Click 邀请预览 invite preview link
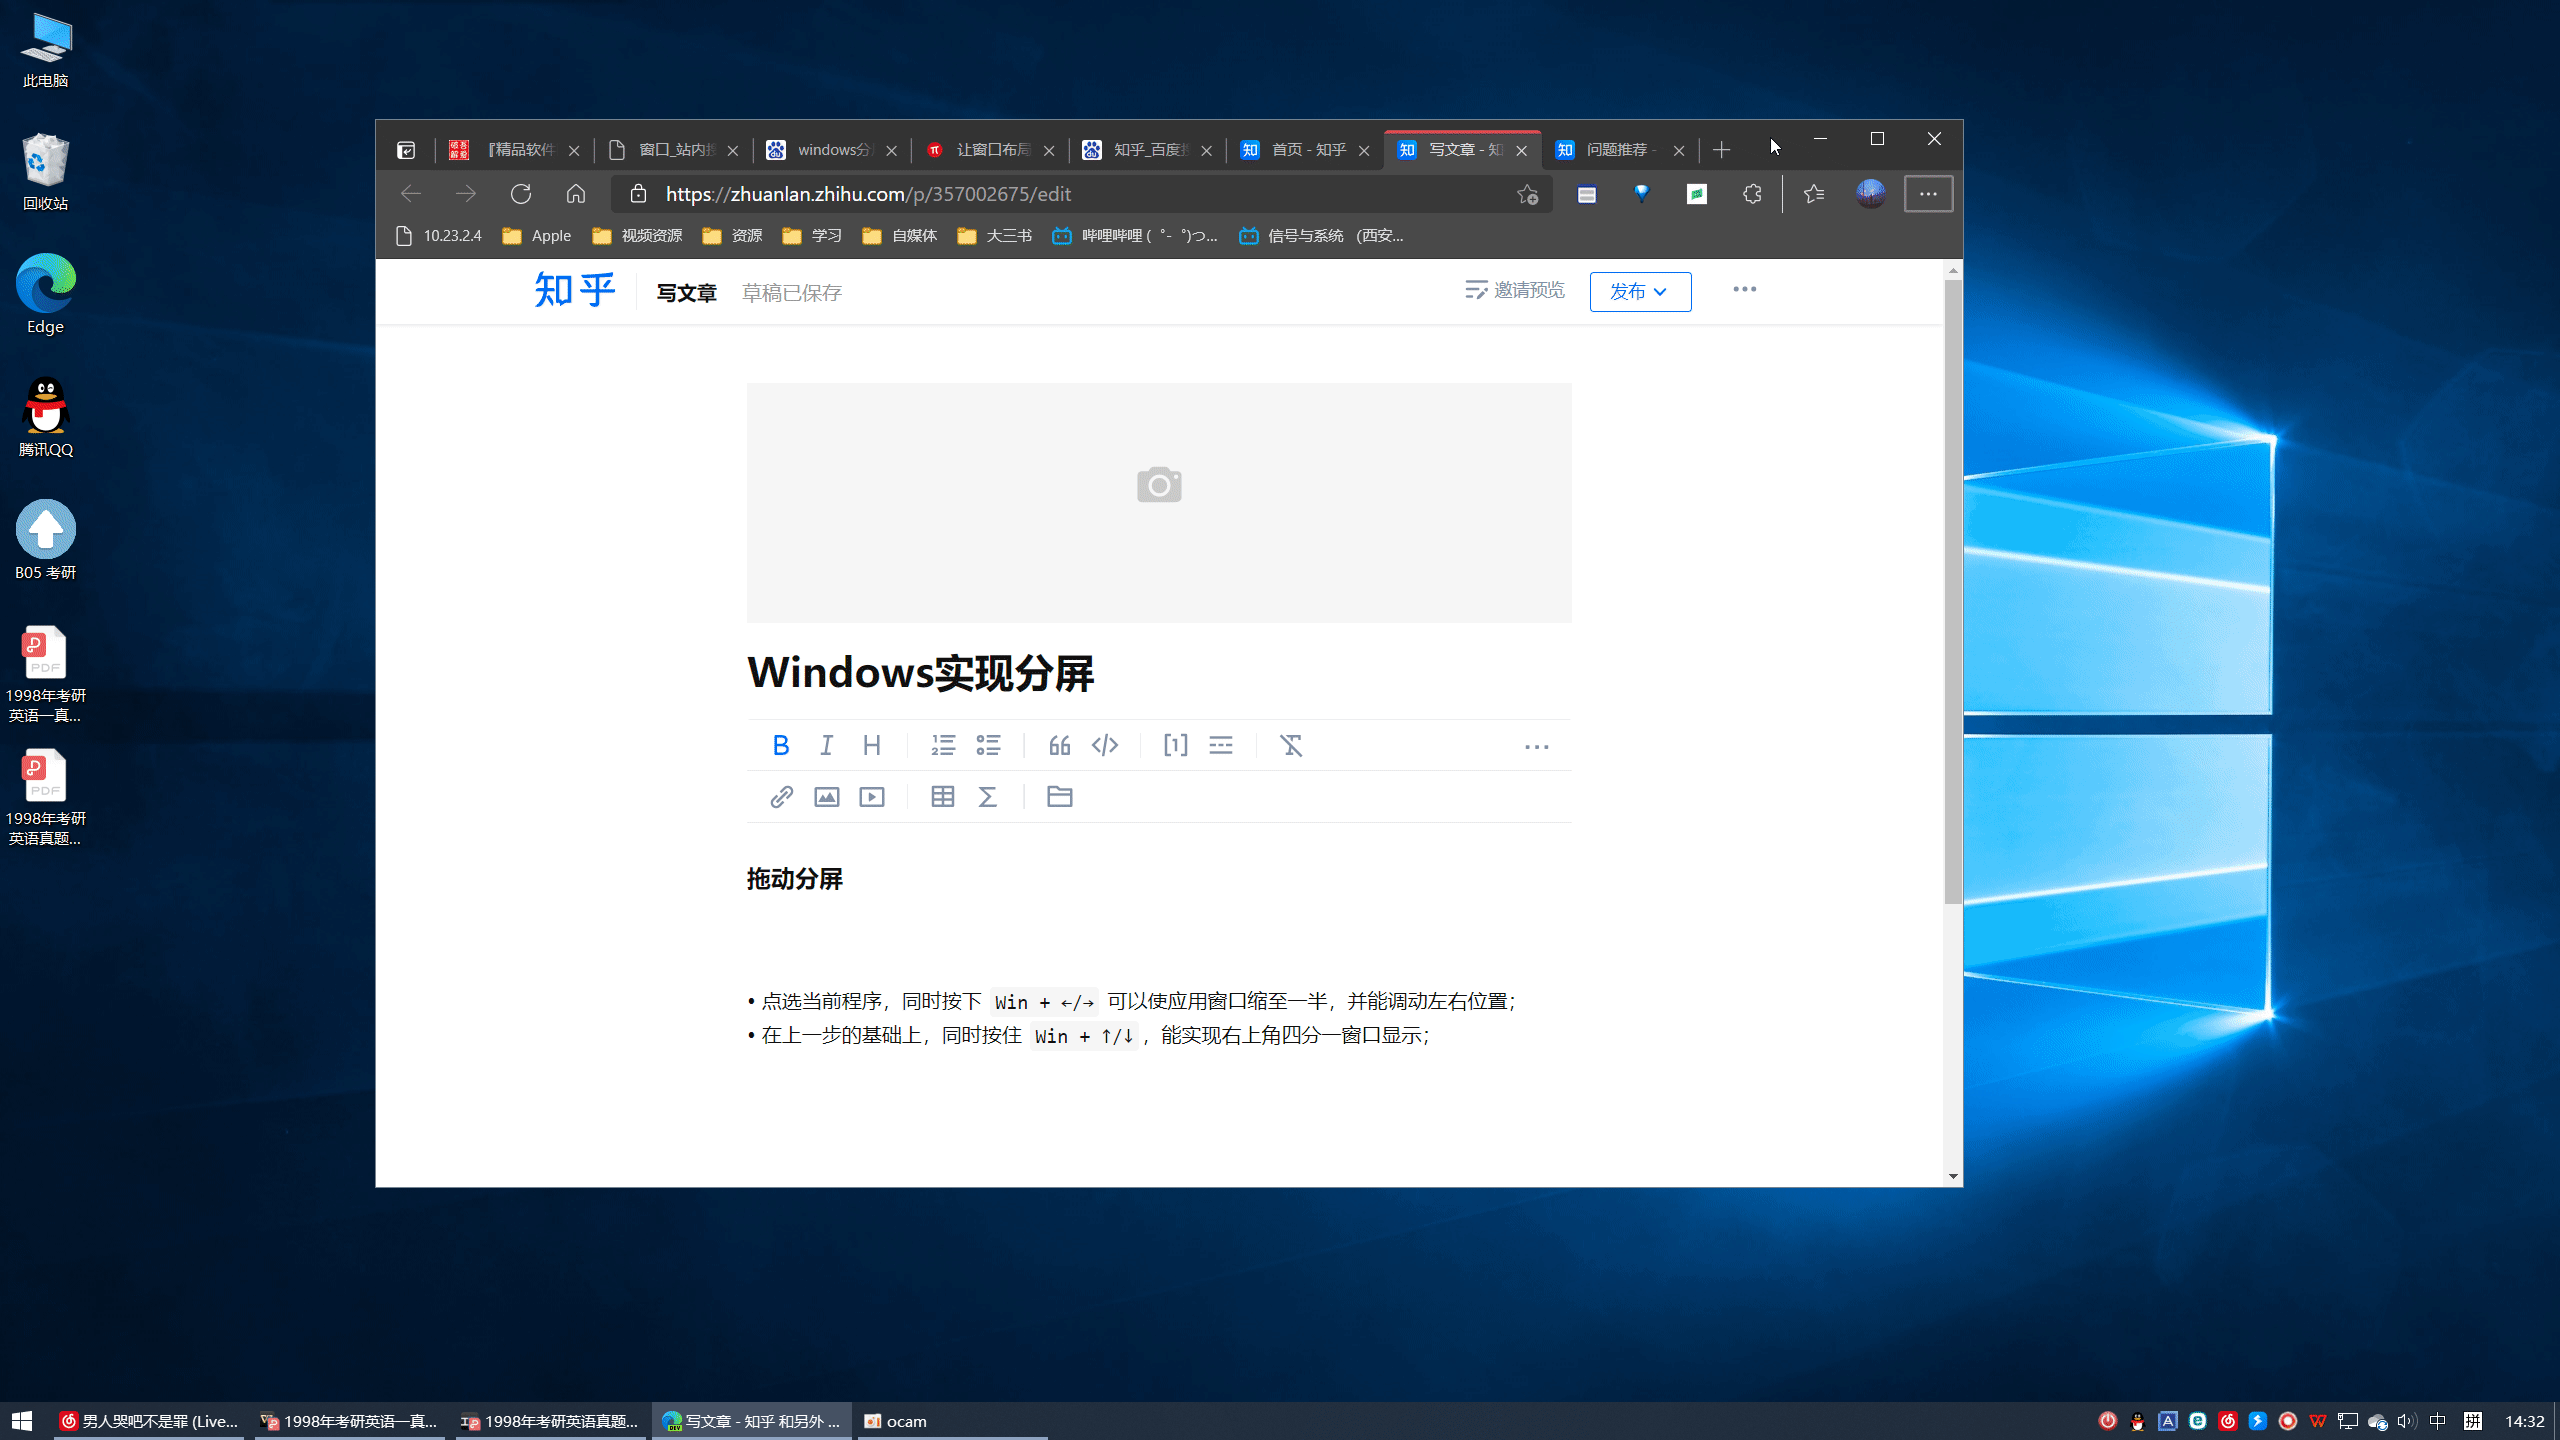The width and height of the screenshot is (2560, 1440). 1515,290
